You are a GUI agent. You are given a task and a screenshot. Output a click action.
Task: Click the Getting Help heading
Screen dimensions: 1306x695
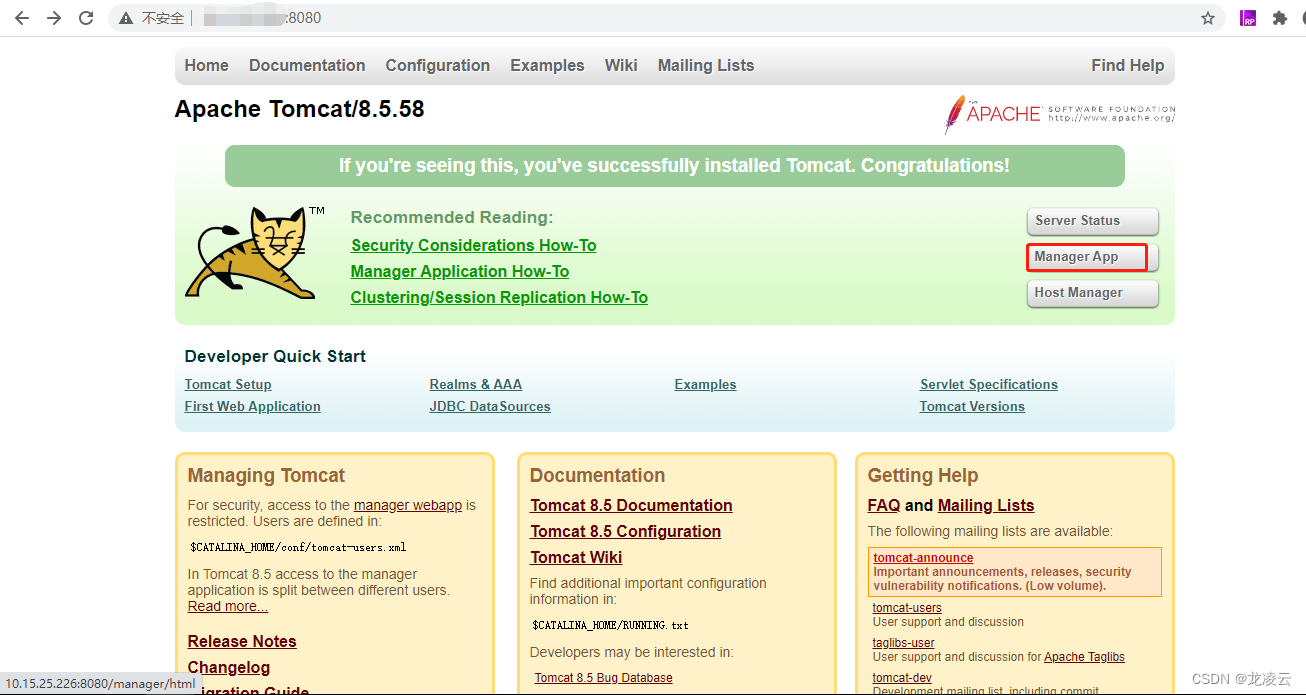[x=923, y=476]
